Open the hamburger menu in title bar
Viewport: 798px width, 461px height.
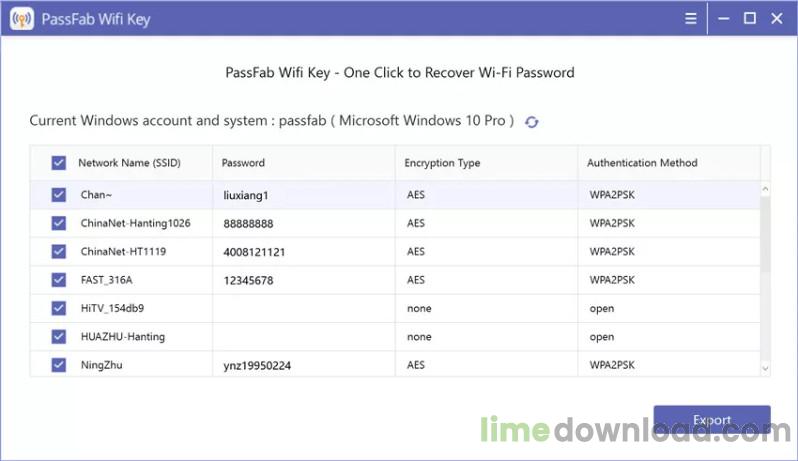point(691,19)
